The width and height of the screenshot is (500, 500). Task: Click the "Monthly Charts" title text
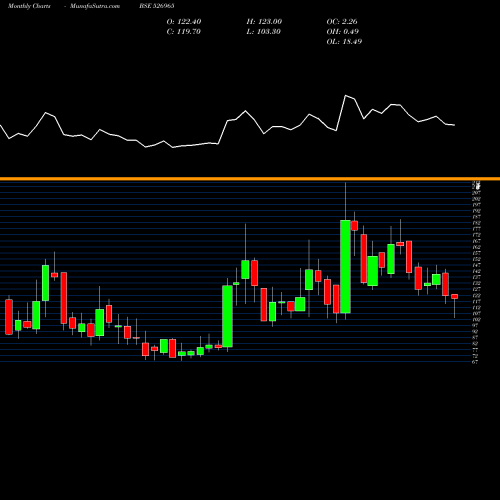pos(29,6)
